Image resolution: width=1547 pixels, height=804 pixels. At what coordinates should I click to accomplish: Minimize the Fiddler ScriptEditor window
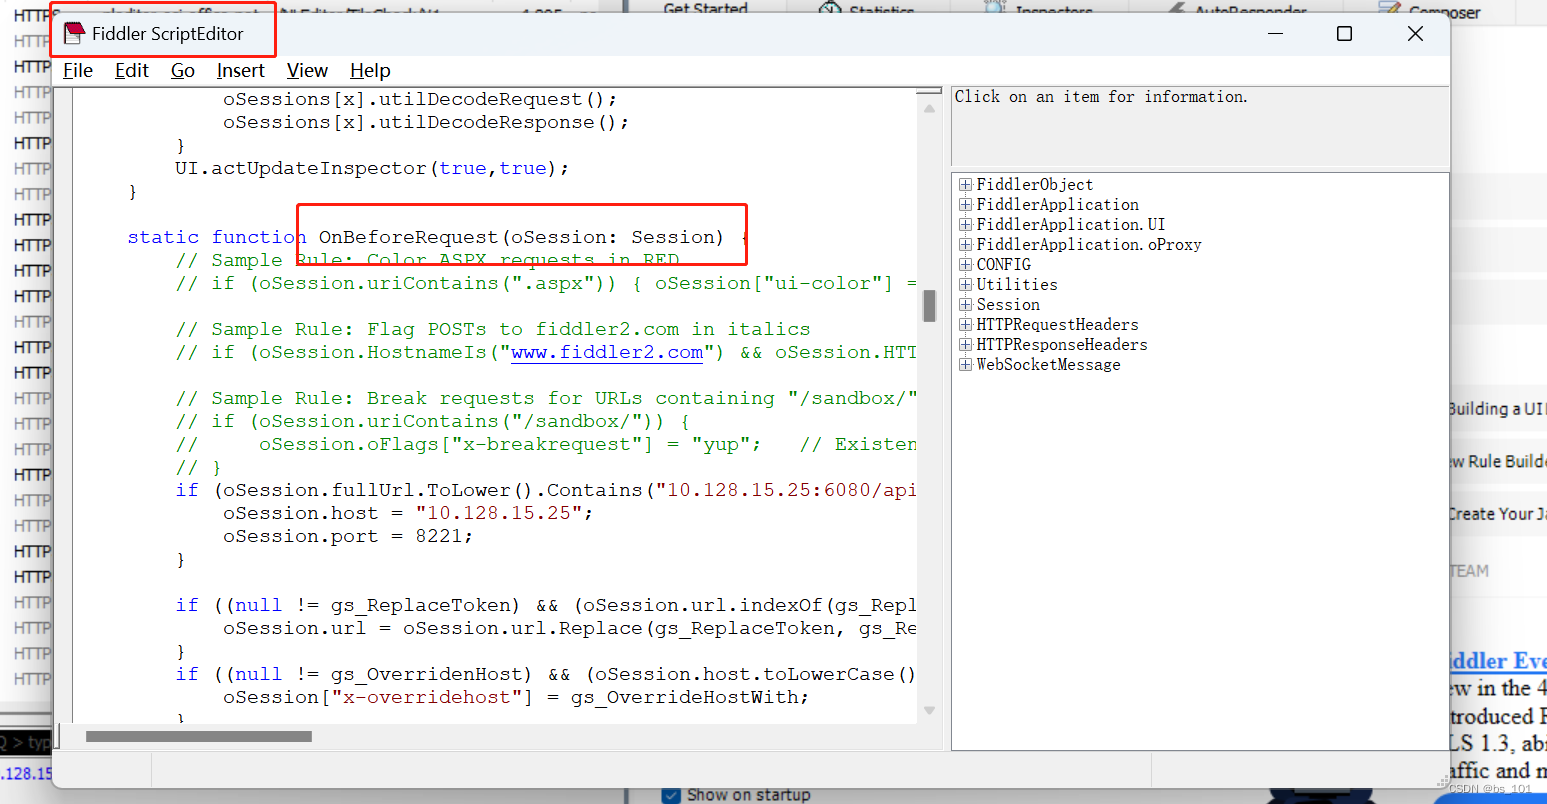[x=1276, y=34]
